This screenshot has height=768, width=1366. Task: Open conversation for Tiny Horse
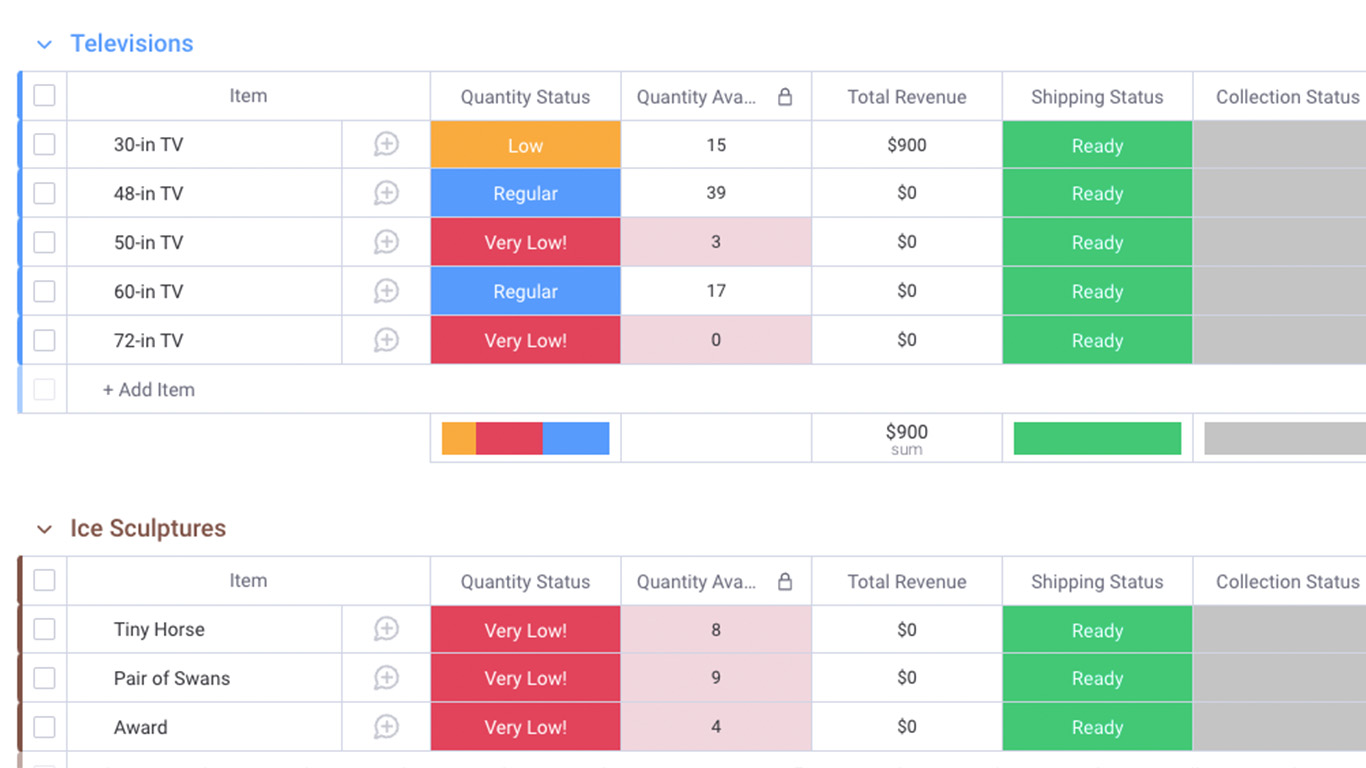click(386, 629)
